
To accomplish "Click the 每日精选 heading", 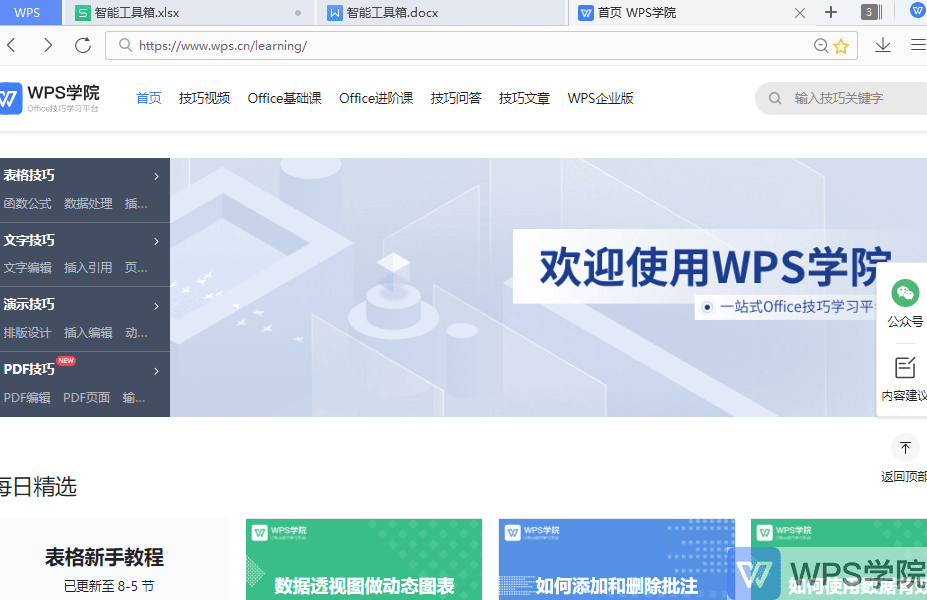I will click(38, 487).
